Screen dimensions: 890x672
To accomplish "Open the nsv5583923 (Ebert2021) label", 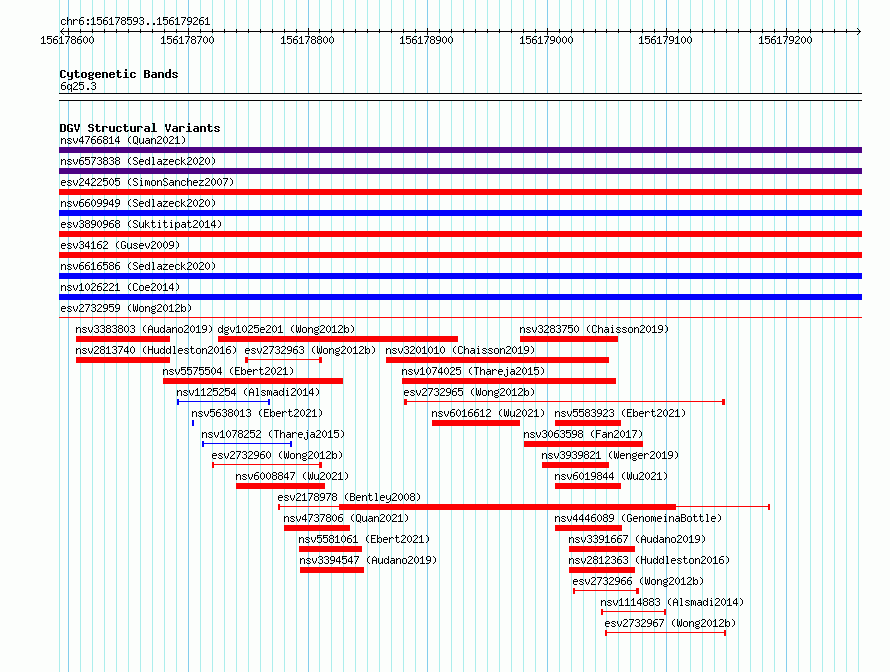I will tap(620, 413).
